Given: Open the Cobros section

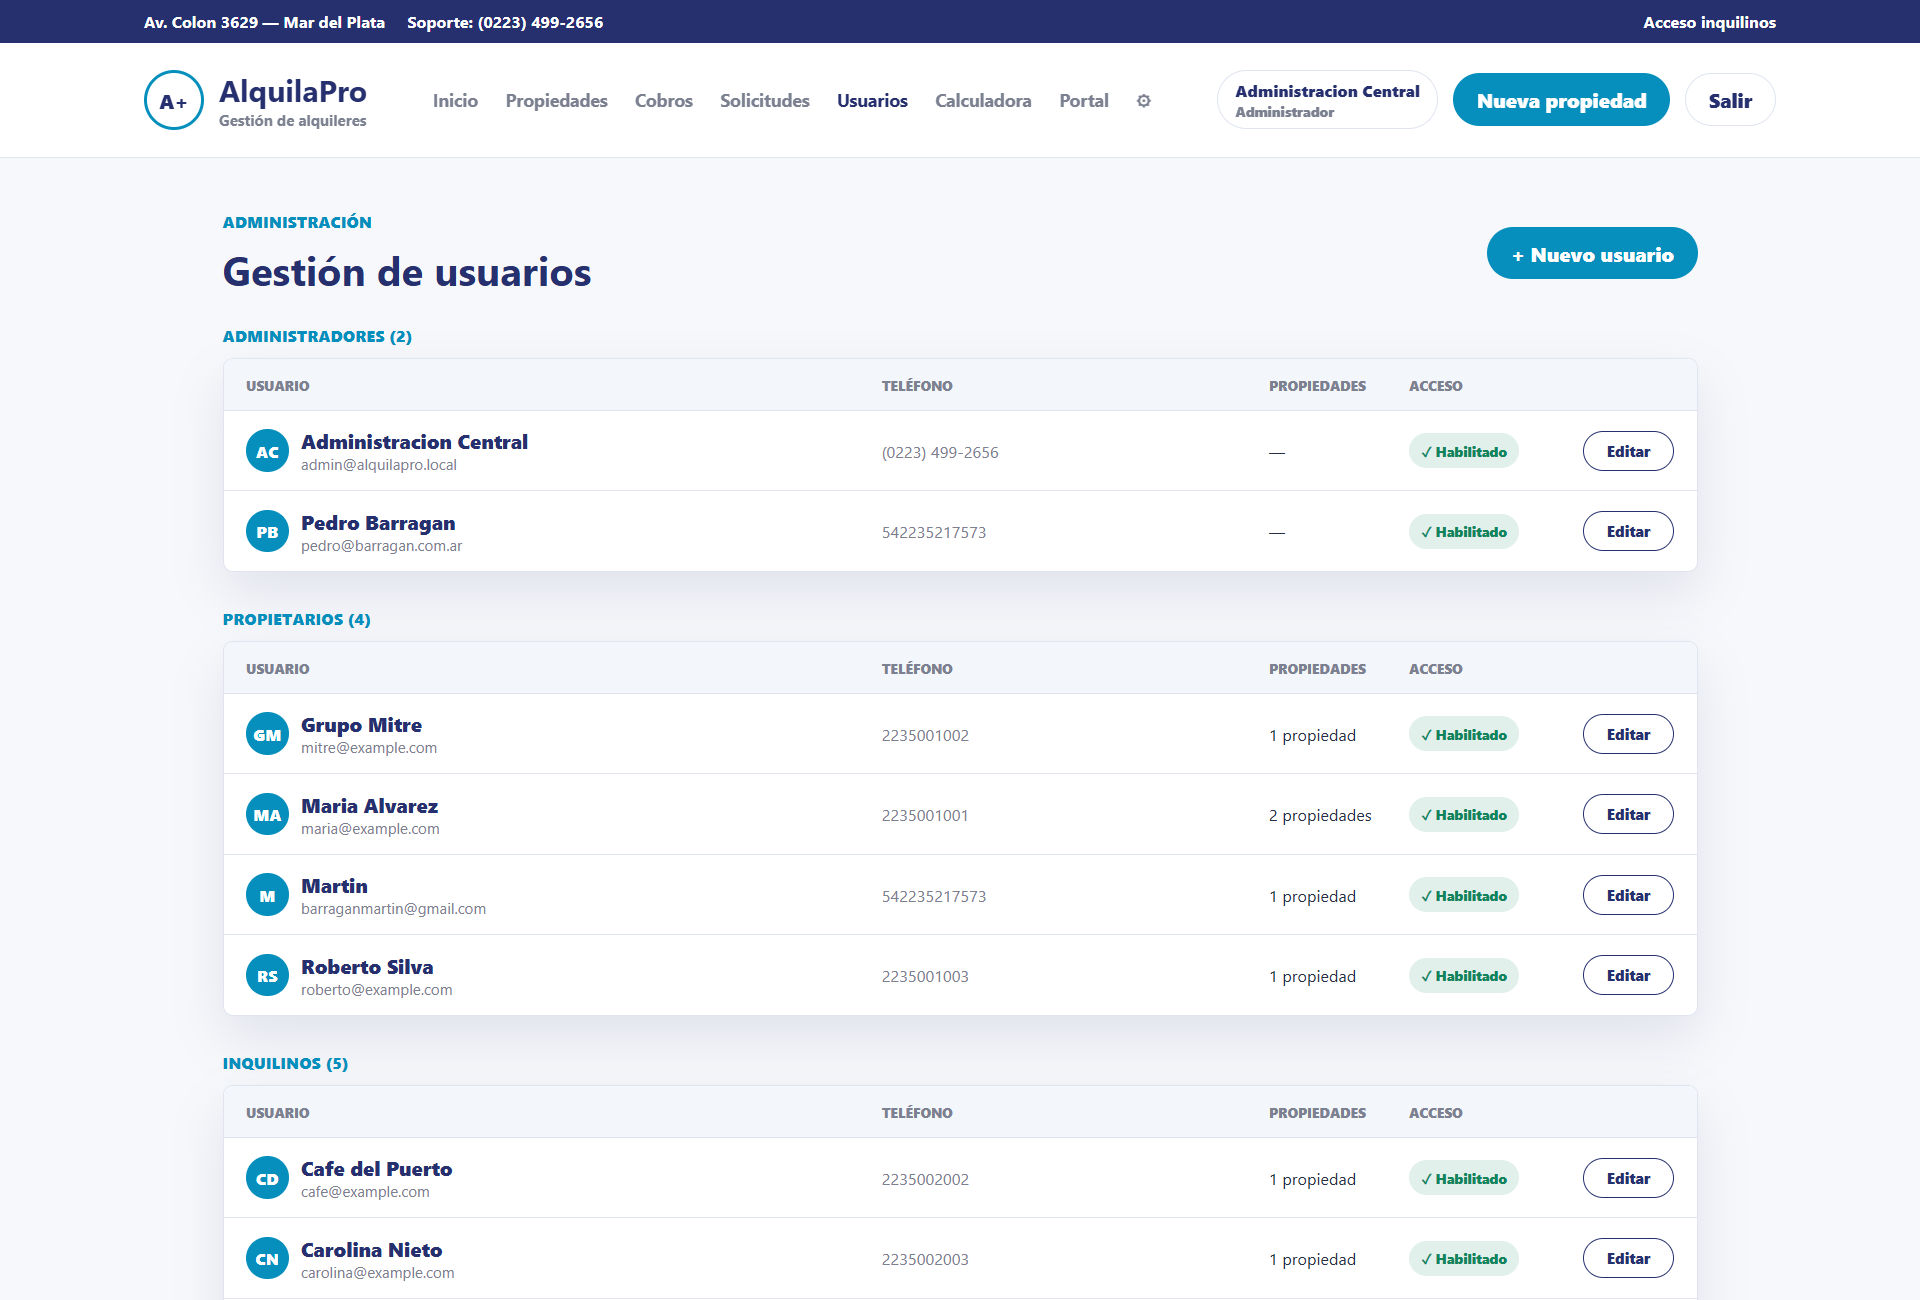Looking at the screenshot, I should (x=664, y=101).
